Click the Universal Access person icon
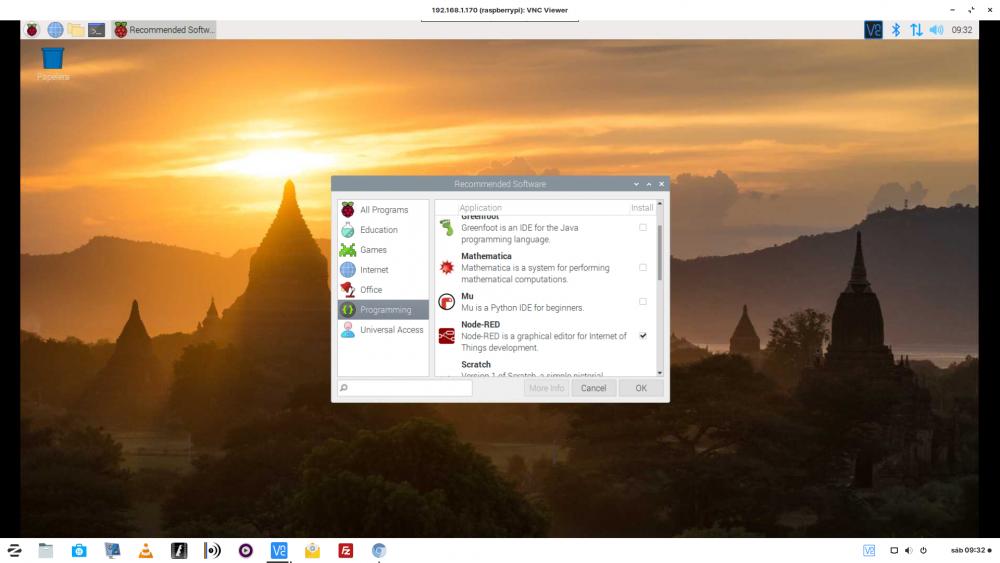Image resolution: width=1000 pixels, height=563 pixels. click(348, 330)
